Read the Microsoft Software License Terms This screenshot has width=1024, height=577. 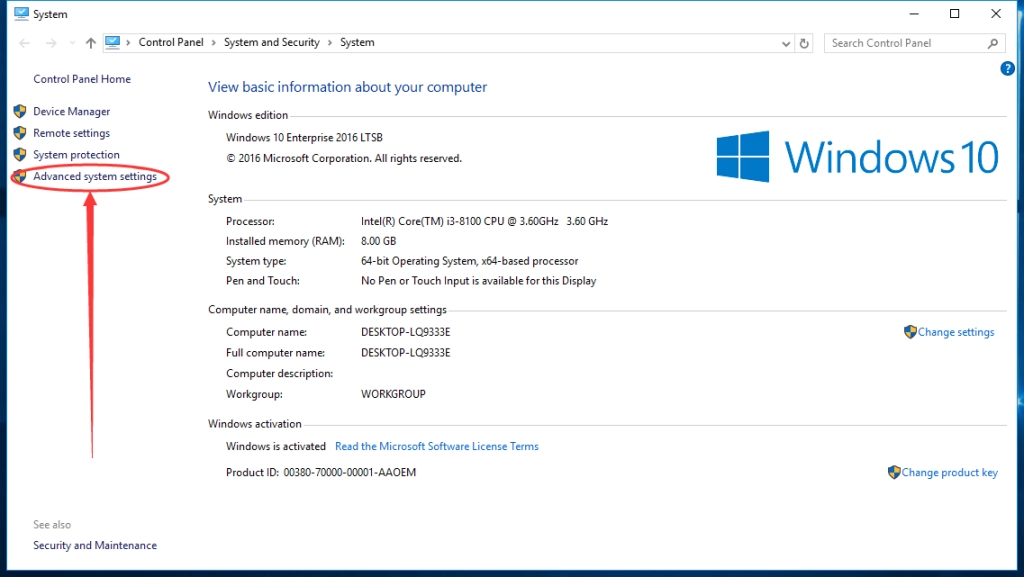point(436,446)
